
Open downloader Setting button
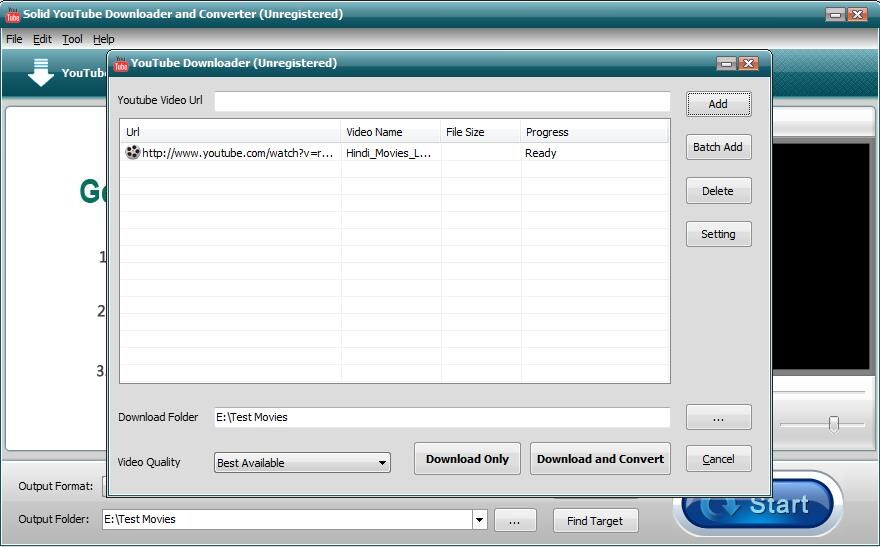[718, 234]
